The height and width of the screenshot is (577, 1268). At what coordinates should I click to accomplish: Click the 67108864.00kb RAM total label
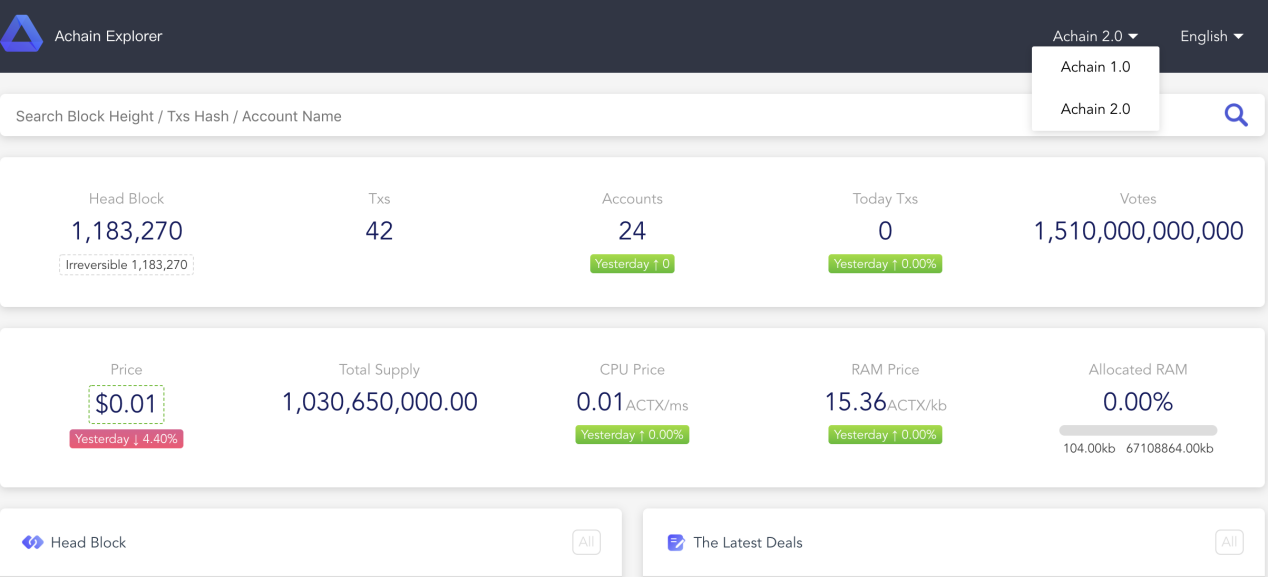tap(1170, 449)
